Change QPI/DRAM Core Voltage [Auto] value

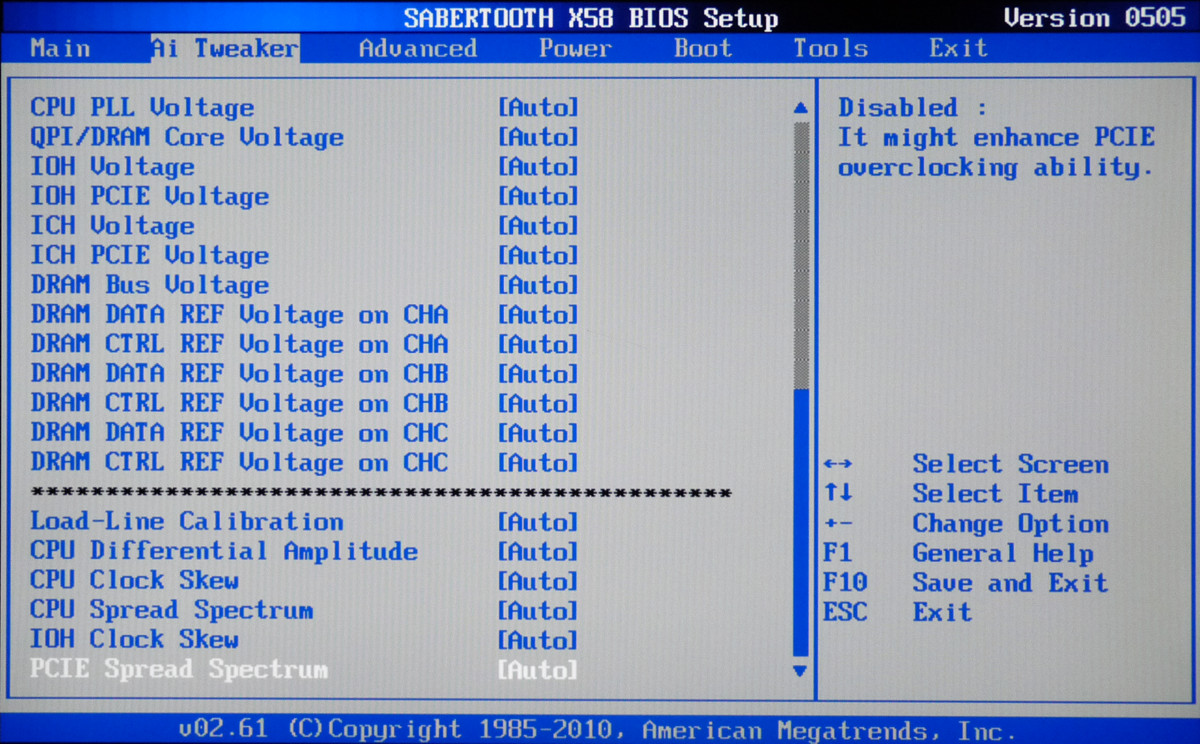click(x=538, y=137)
